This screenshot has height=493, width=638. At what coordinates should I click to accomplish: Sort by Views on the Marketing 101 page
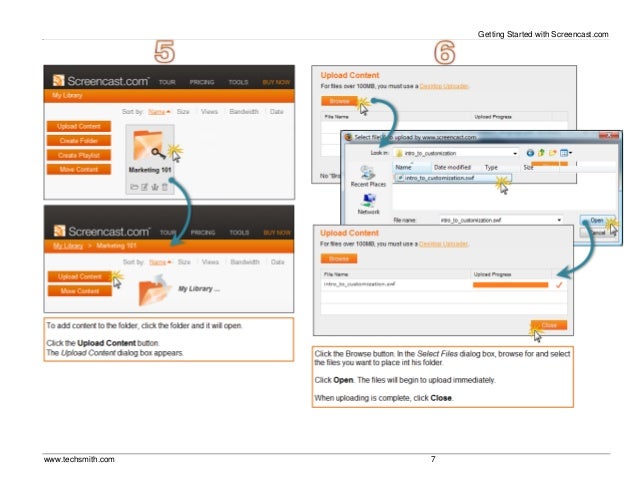point(210,262)
